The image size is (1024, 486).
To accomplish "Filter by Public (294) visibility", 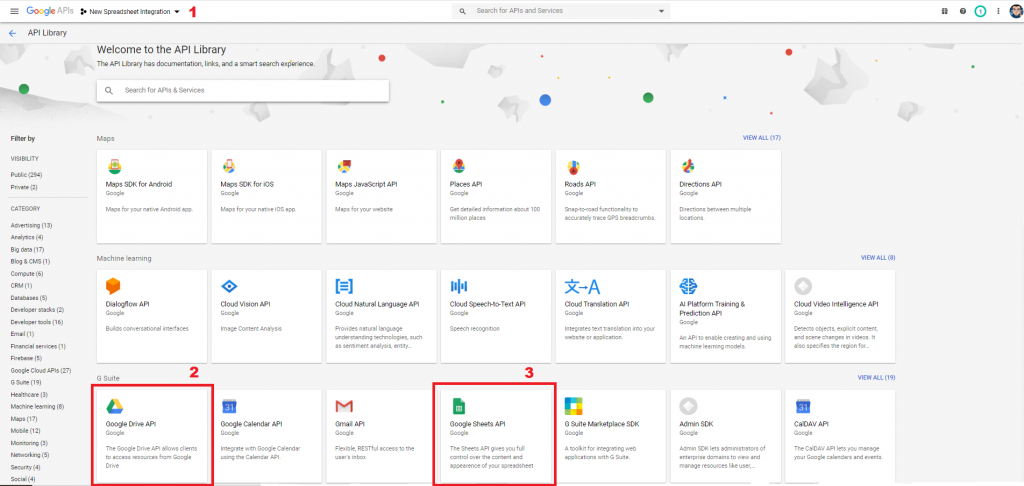I will (x=27, y=175).
